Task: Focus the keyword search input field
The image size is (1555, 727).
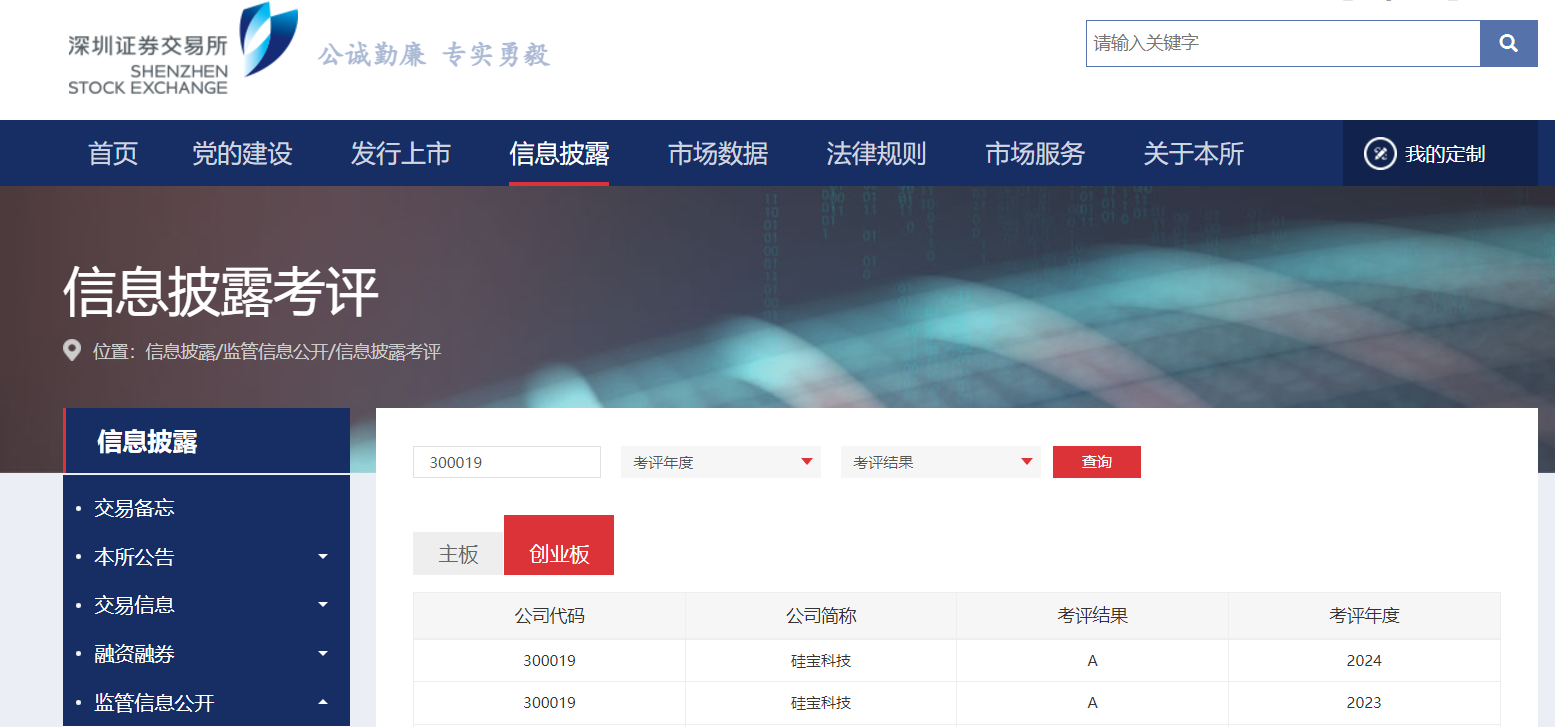Action: click(x=1282, y=44)
